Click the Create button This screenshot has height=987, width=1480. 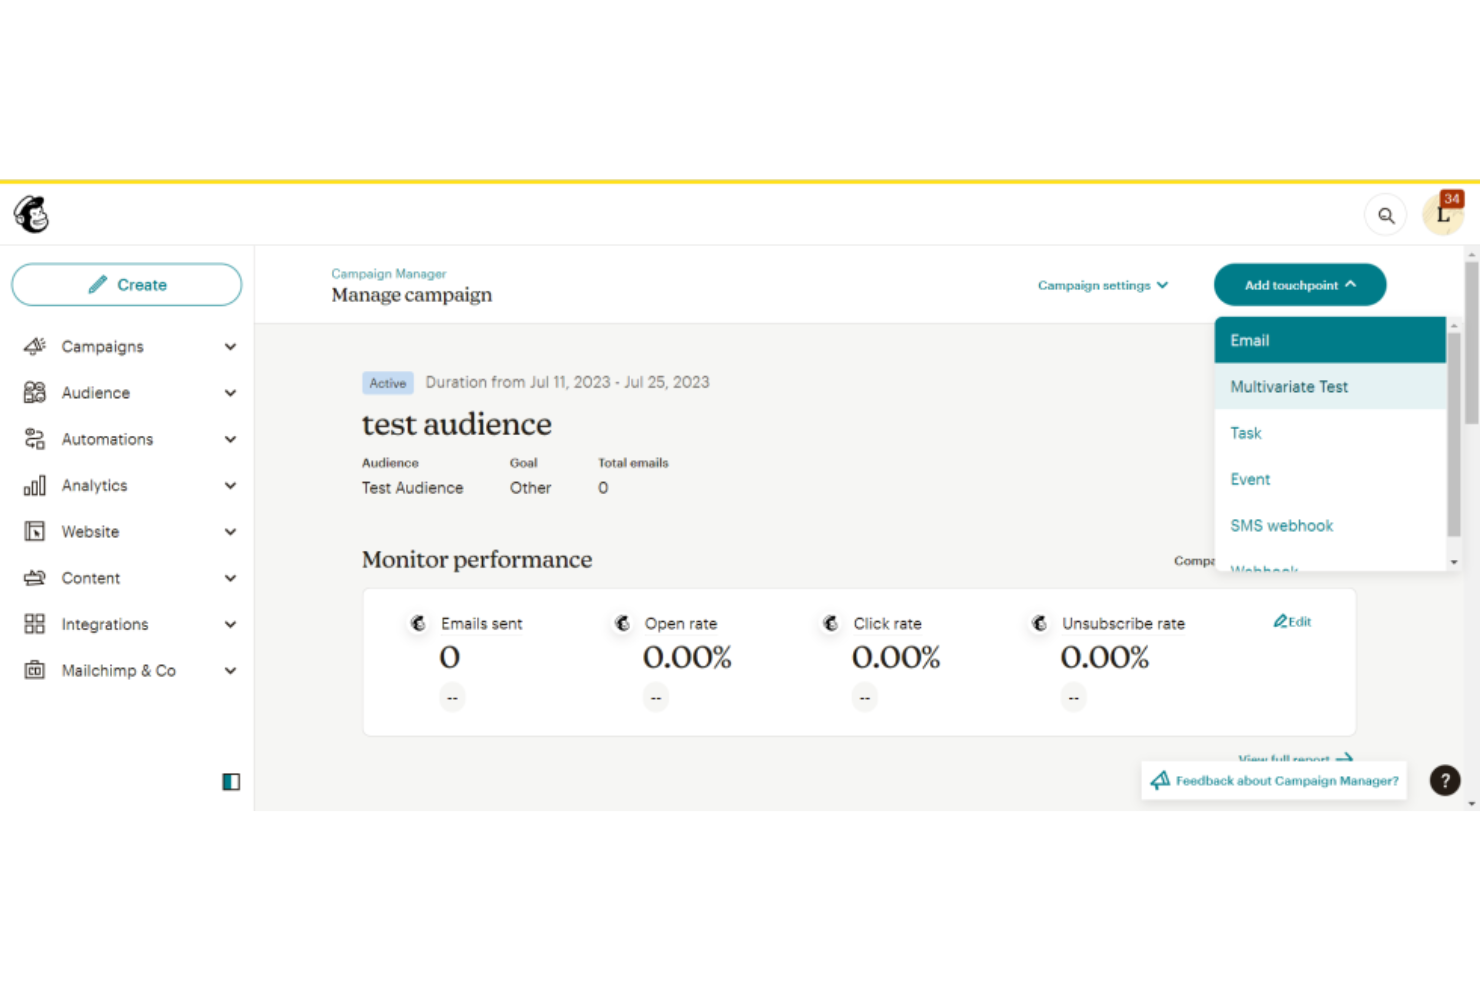126,284
